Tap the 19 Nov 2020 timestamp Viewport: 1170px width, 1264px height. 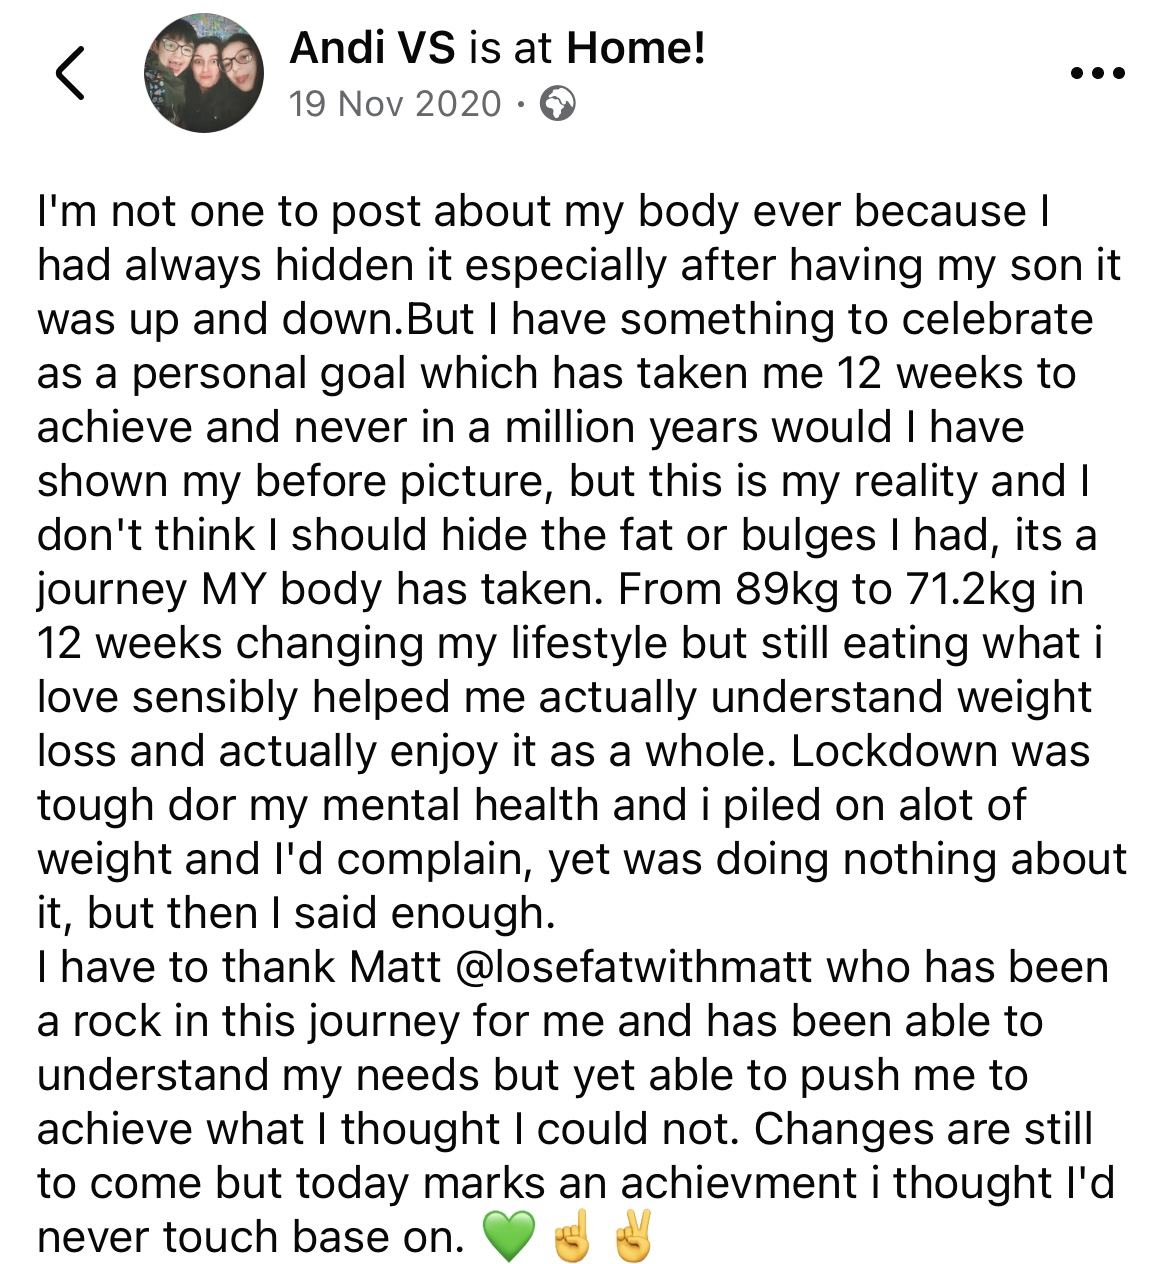click(395, 103)
